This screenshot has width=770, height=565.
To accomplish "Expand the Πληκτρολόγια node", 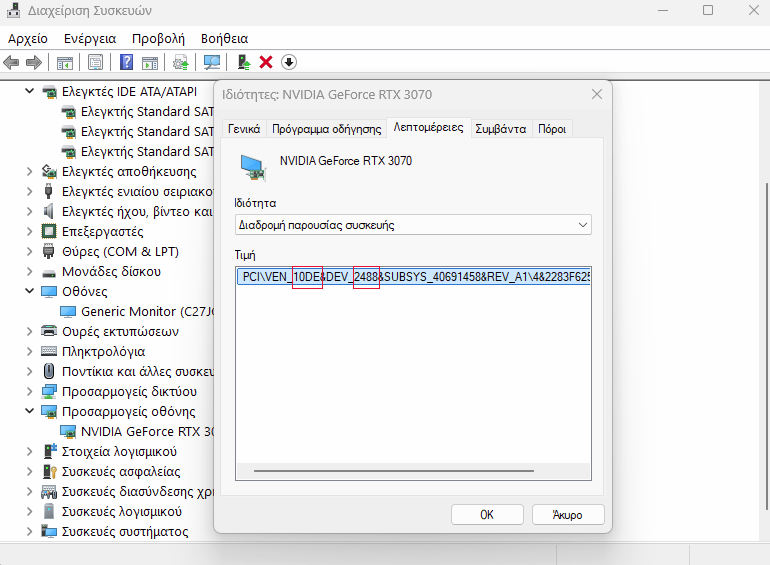I will [29, 351].
